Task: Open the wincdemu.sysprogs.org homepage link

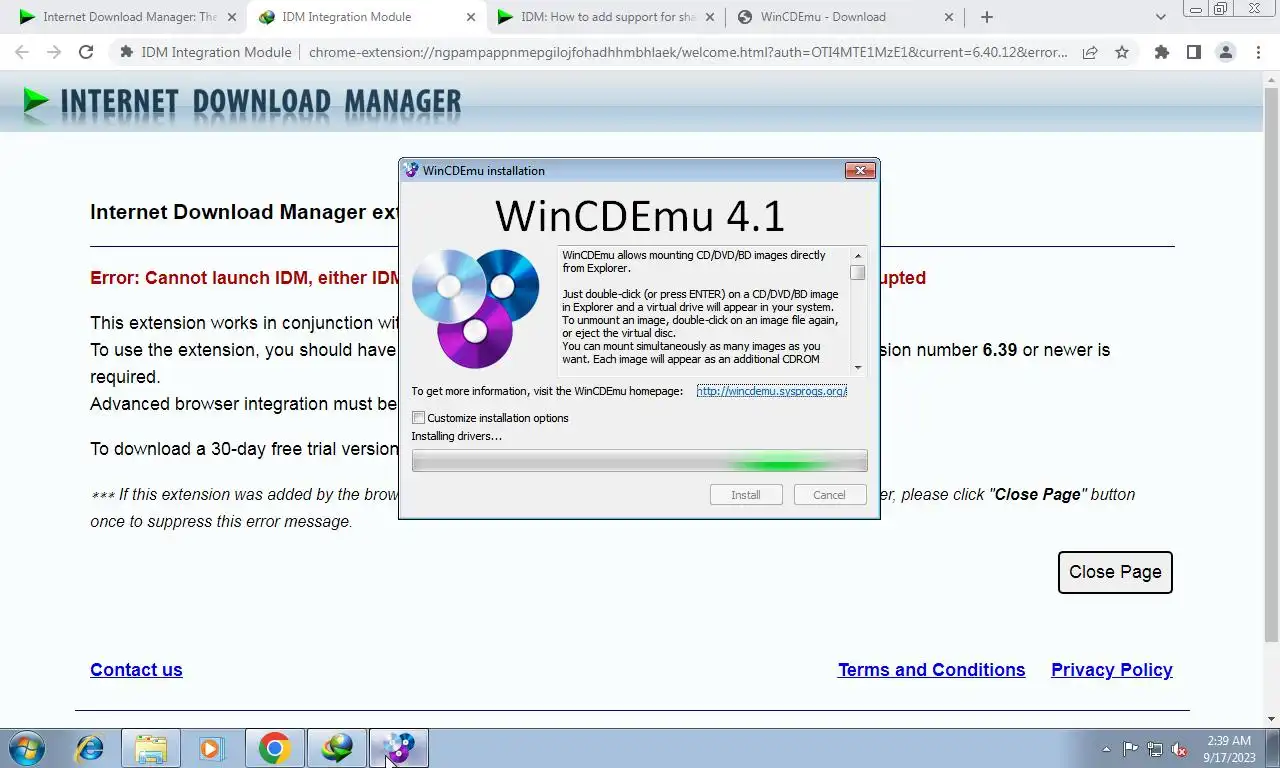Action: [x=772, y=391]
